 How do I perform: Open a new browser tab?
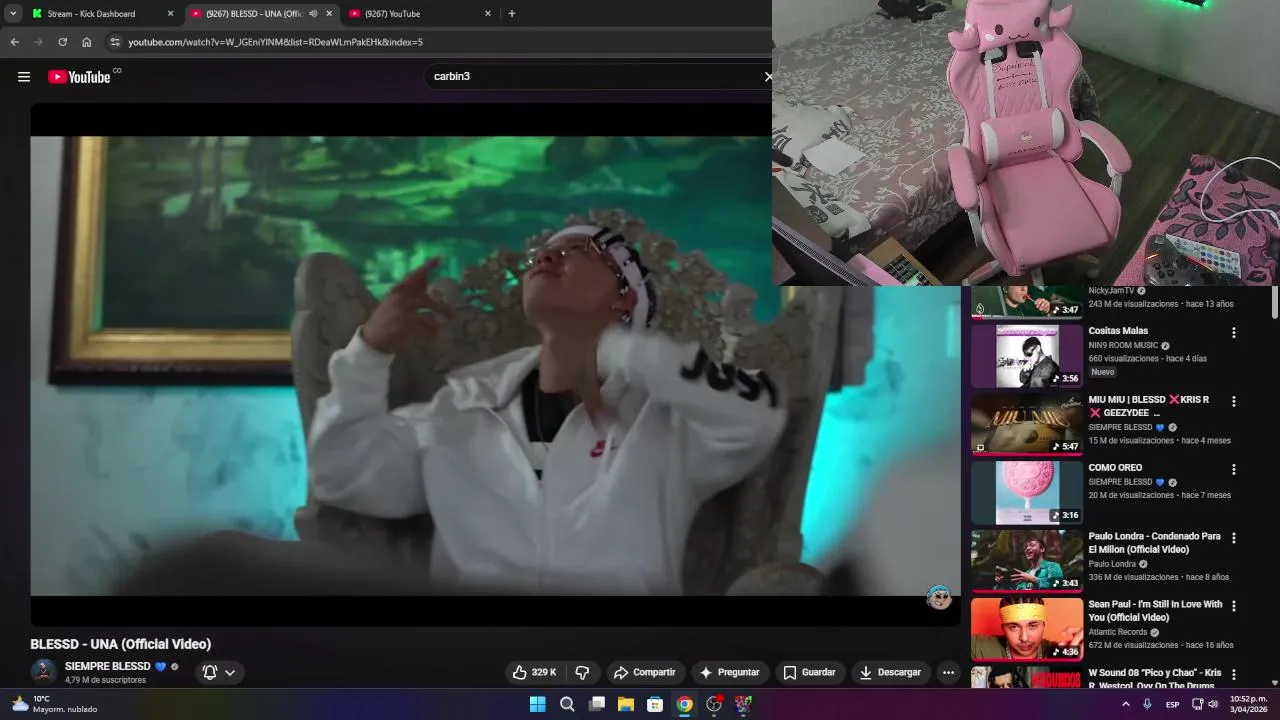(512, 14)
